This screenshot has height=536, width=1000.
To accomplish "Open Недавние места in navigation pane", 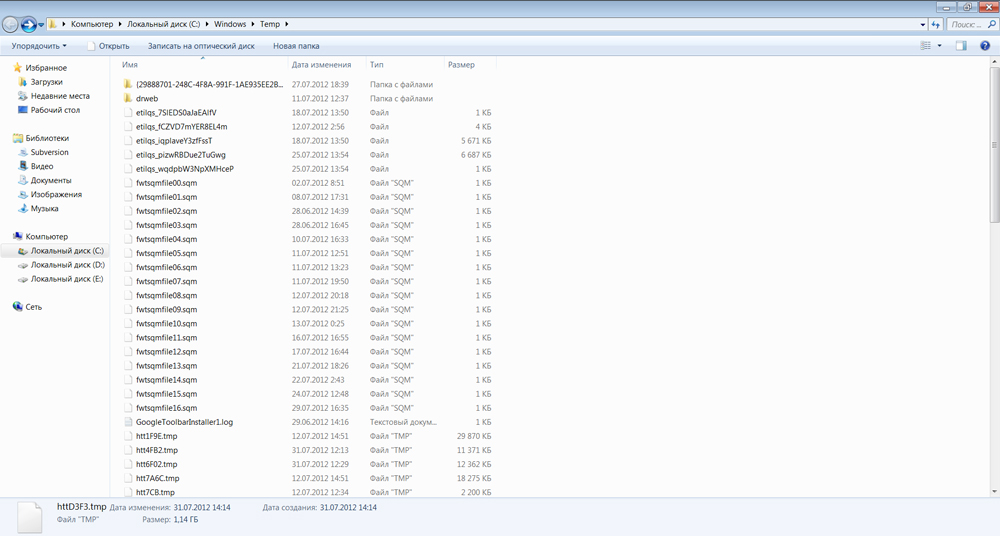I will click(60, 96).
